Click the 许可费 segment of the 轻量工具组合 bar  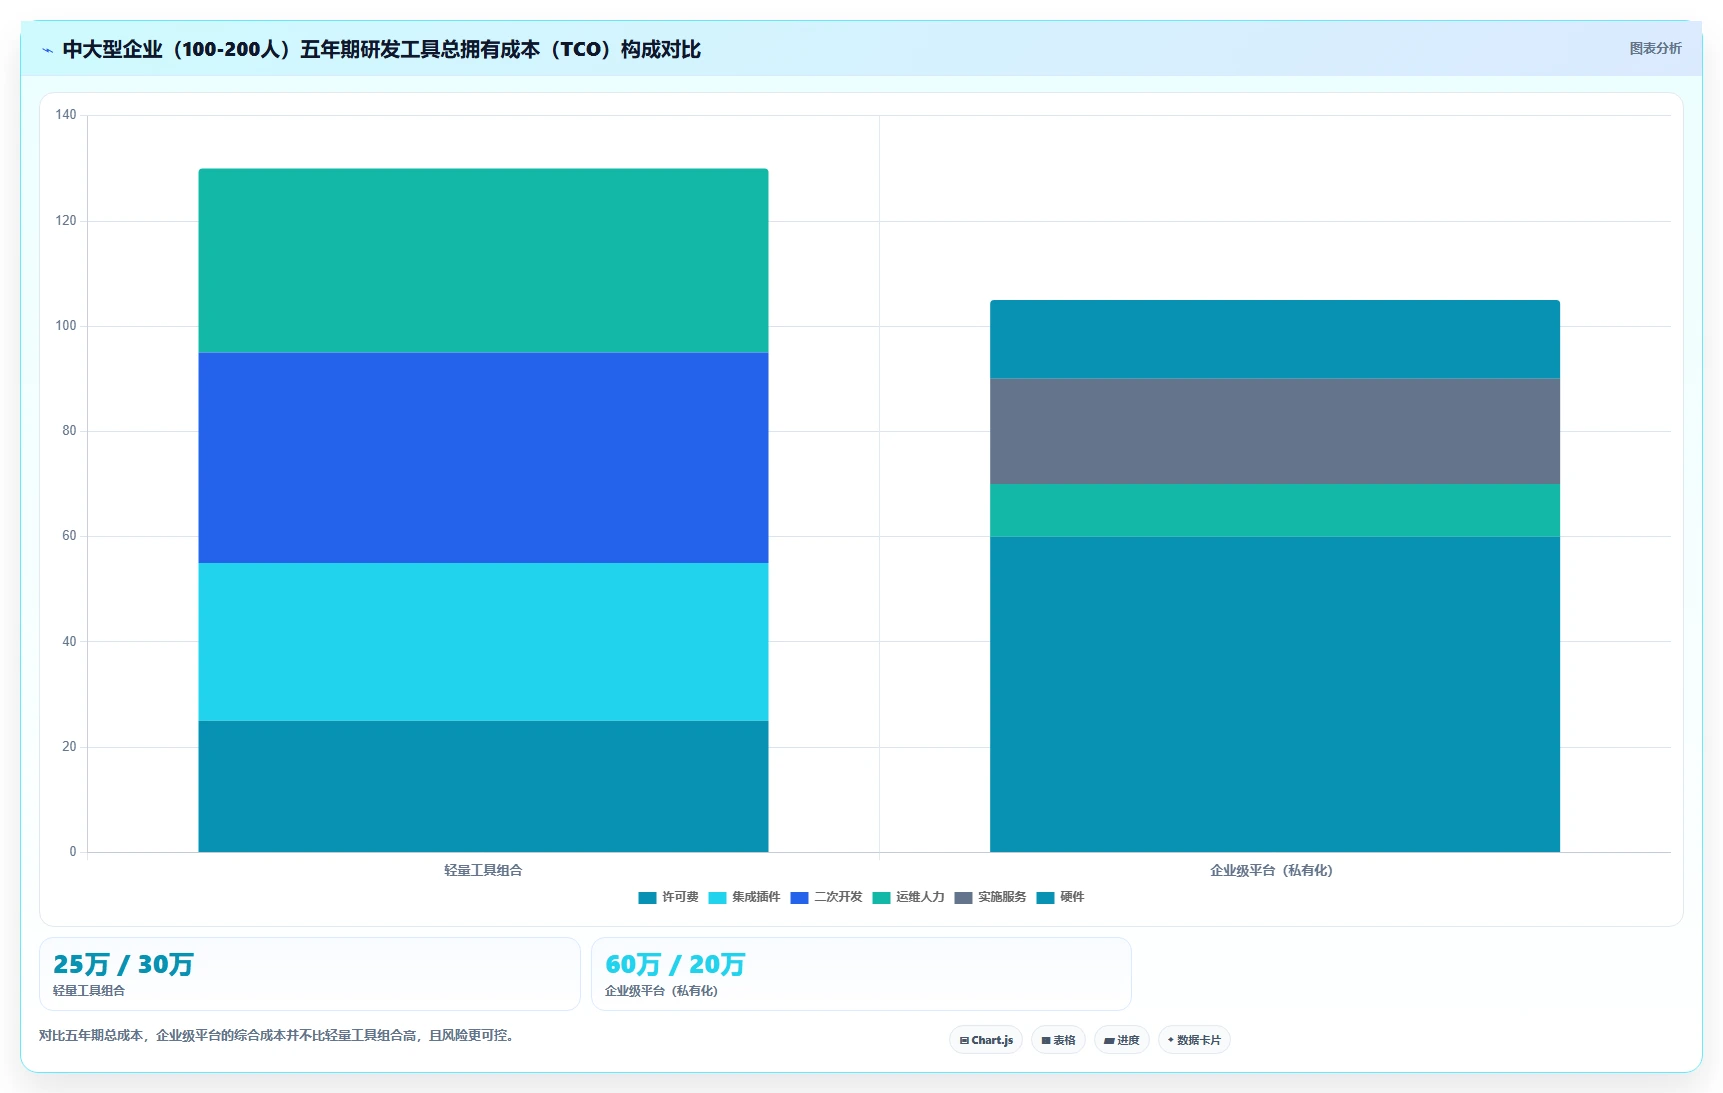coord(483,786)
